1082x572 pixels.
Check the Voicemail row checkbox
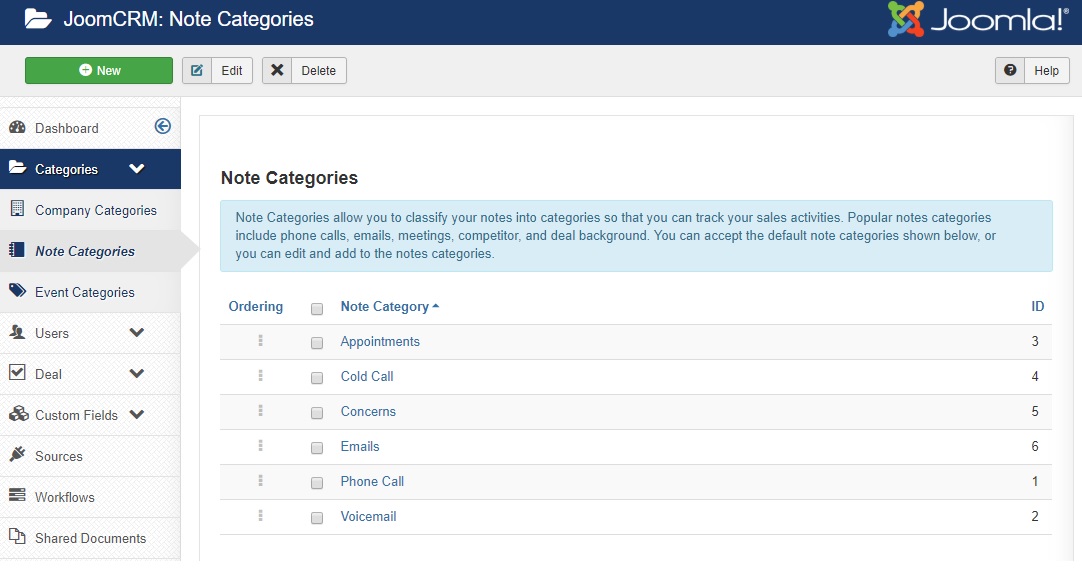[x=317, y=518]
